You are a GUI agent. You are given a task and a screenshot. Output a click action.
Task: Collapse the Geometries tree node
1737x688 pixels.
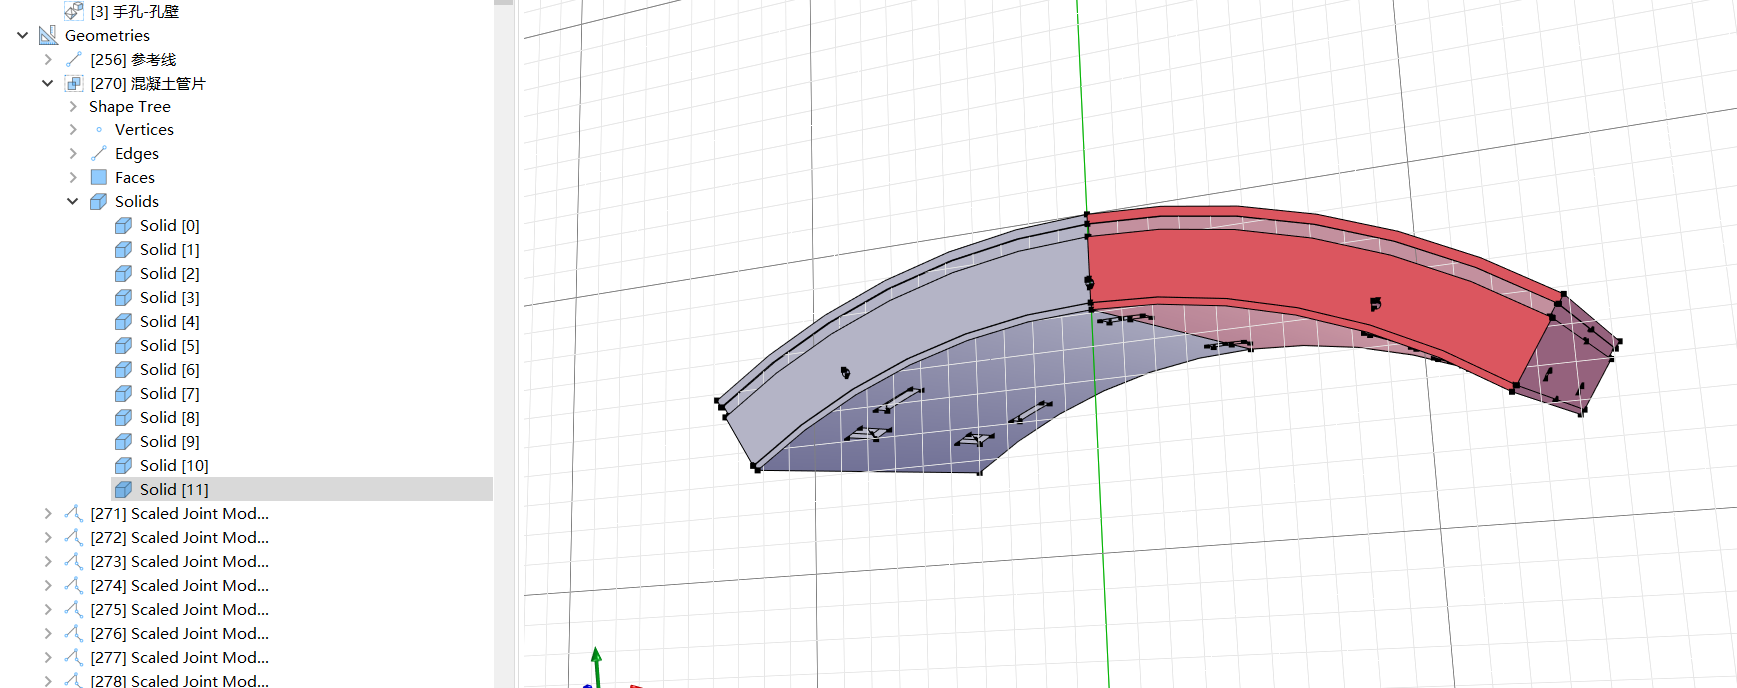pyautogui.click(x=22, y=35)
